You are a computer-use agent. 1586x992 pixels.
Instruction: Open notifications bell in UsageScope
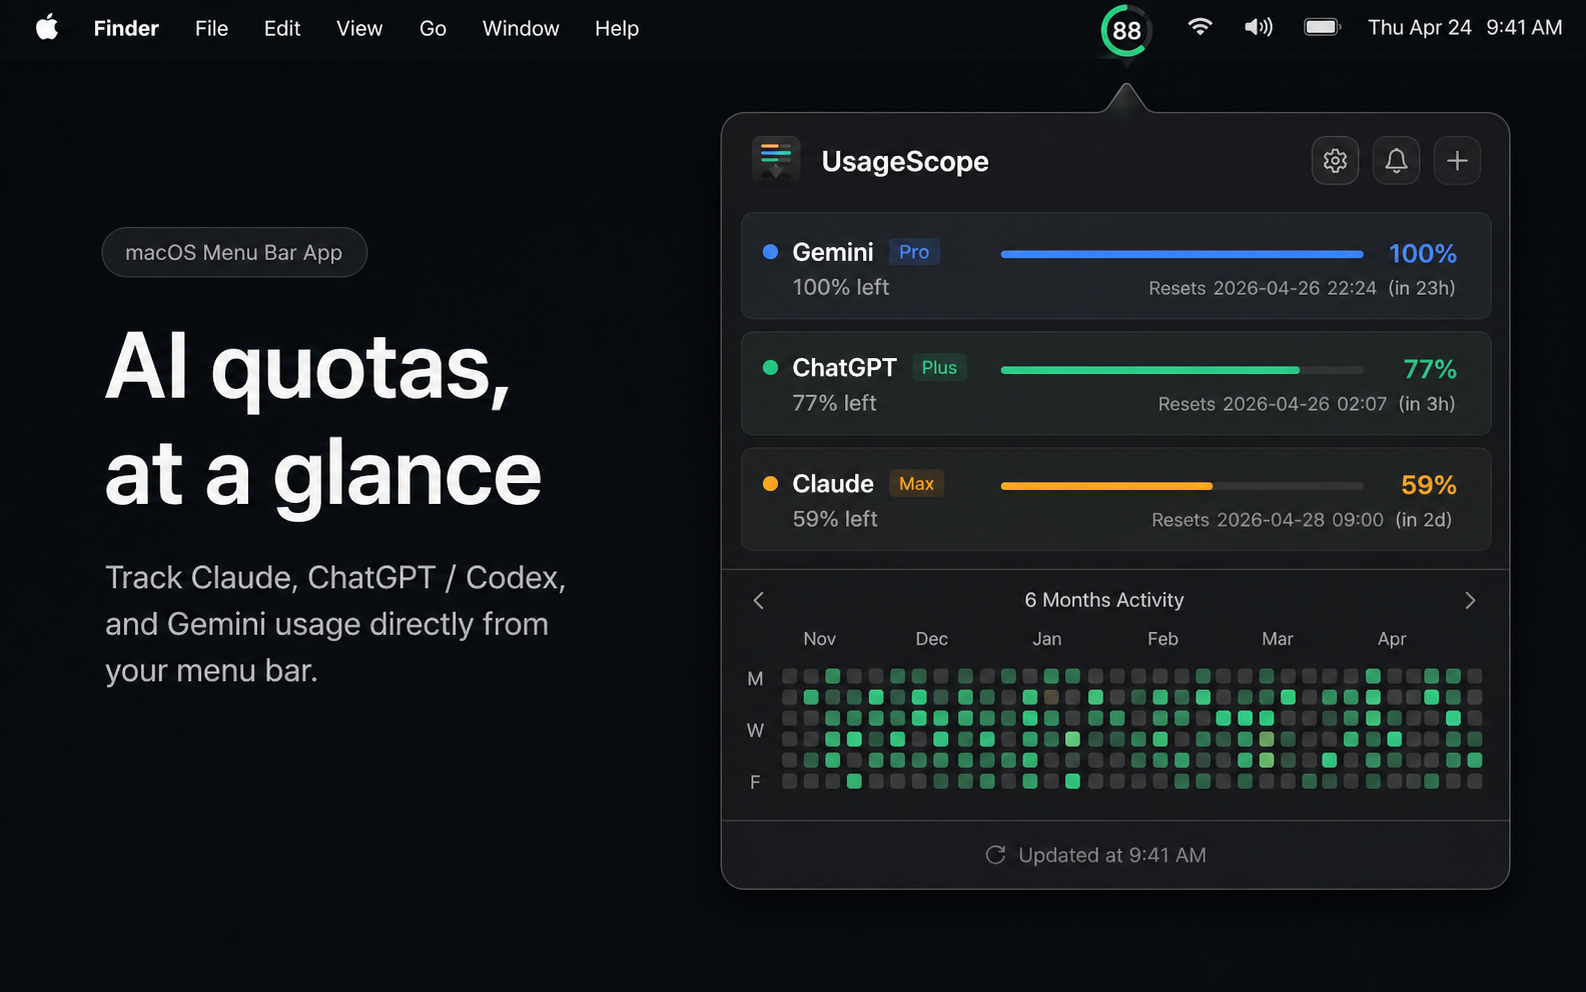tap(1396, 160)
